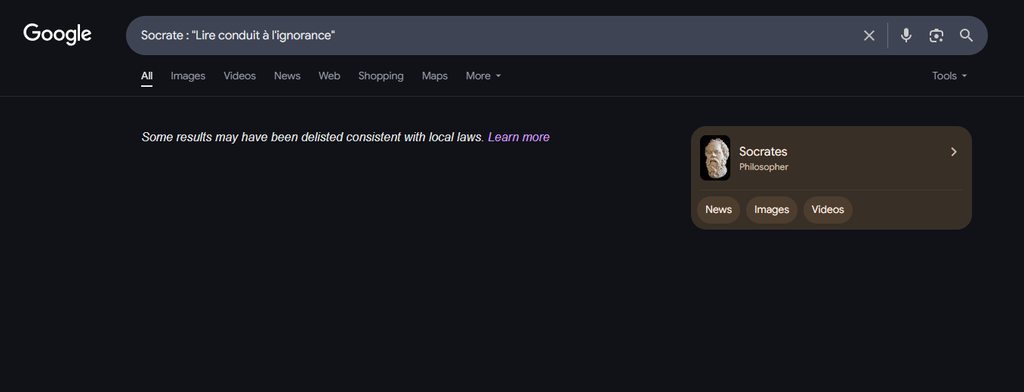Submit search with magnifying glass icon
Image resolution: width=1024 pixels, height=392 pixels.
(967, 35)
